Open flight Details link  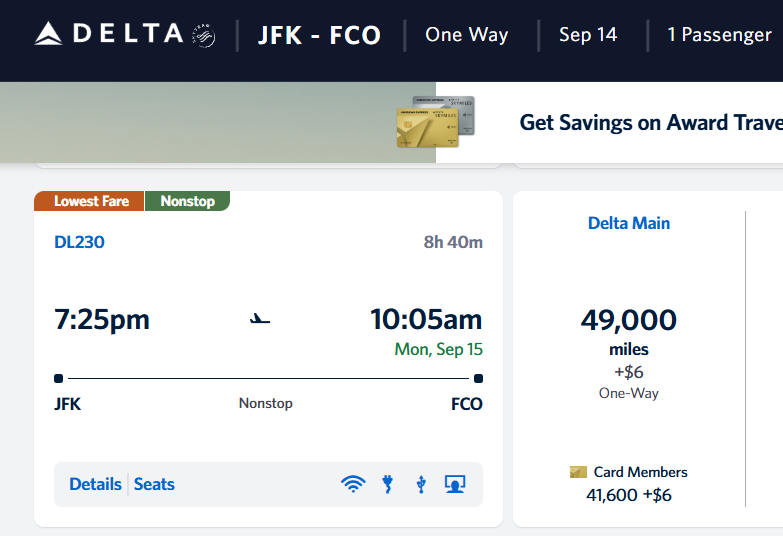pos(95,484)
